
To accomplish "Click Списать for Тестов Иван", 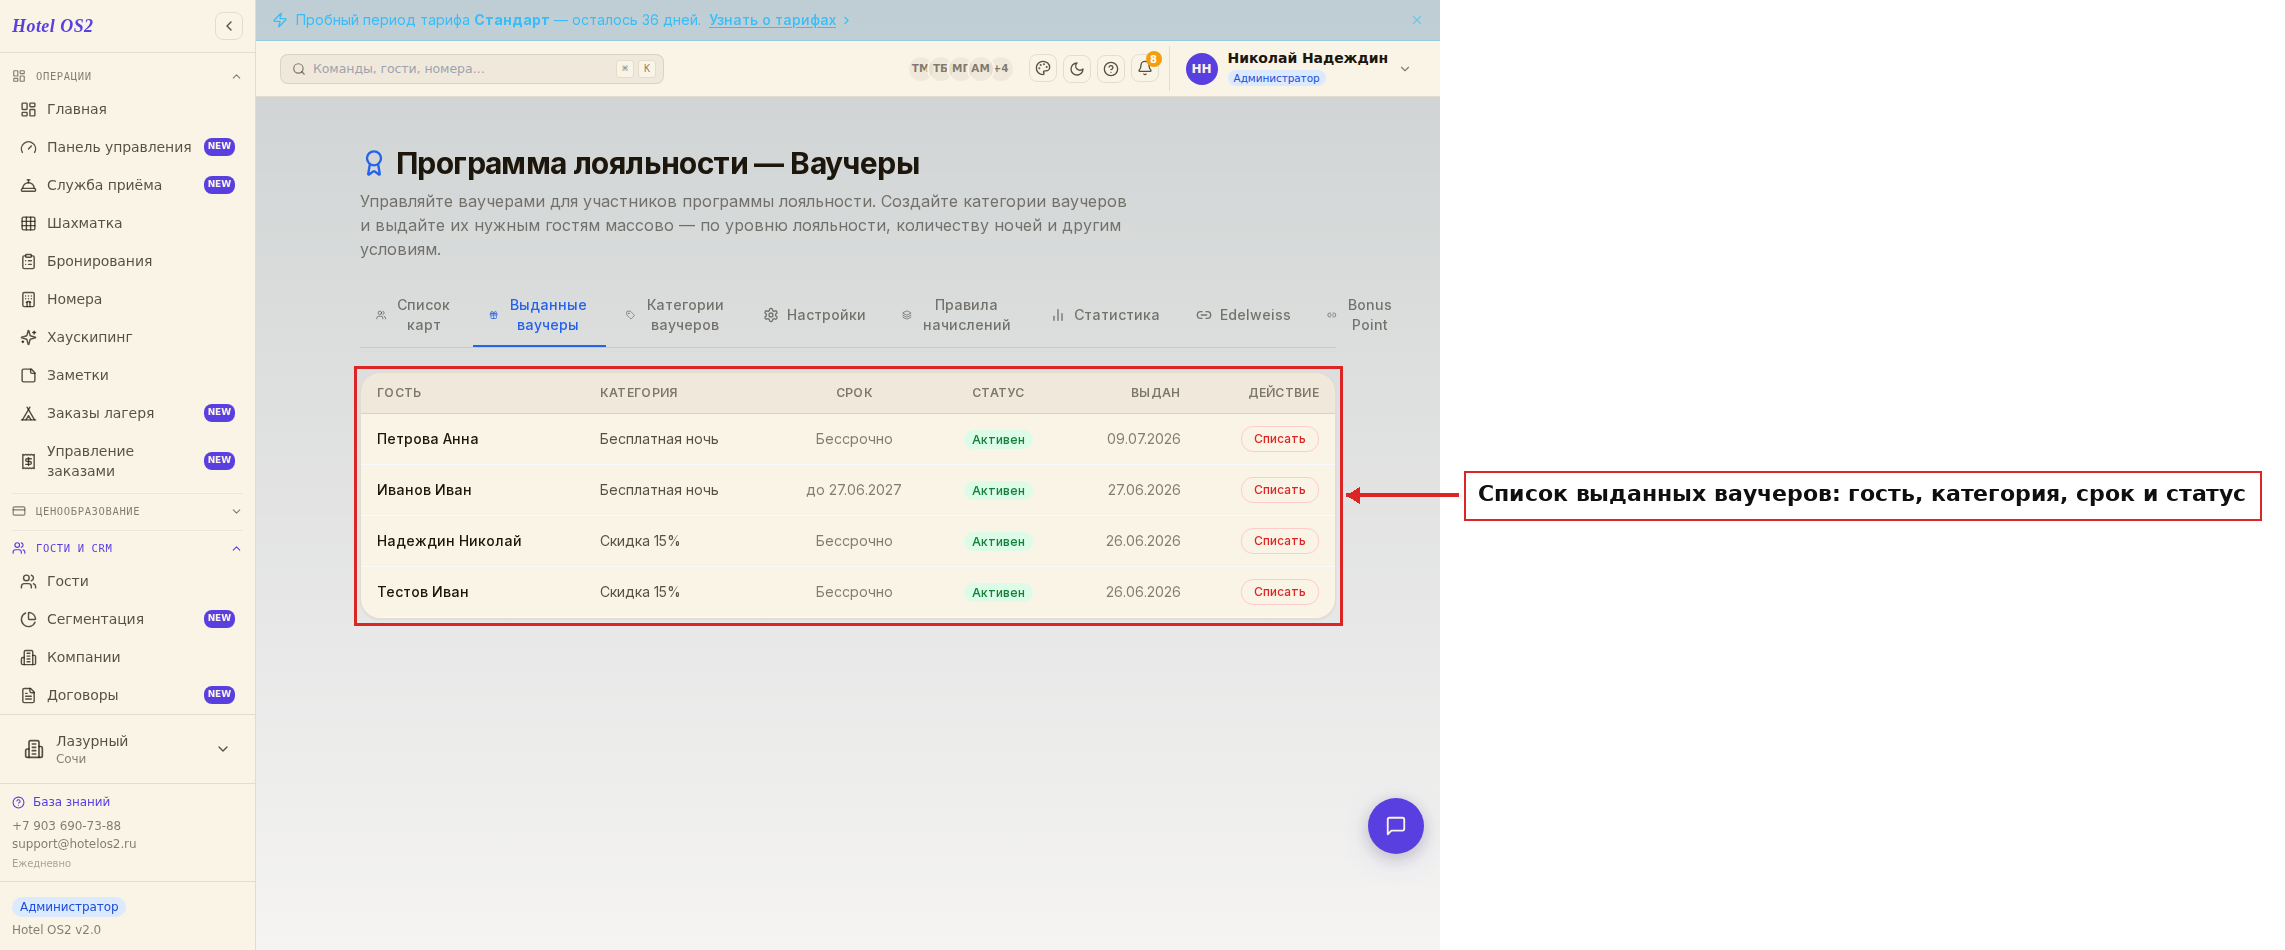I will [x=1280, y=592].
